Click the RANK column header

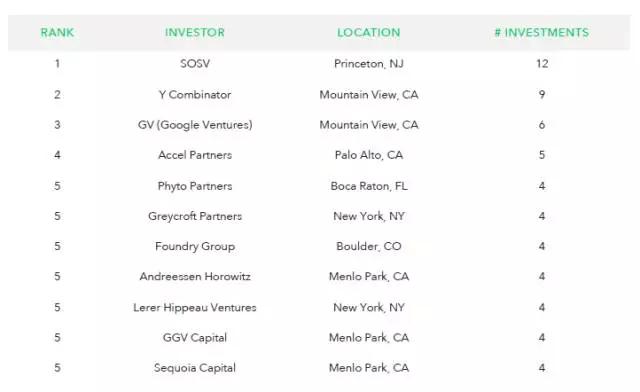(x=57, y=33)
